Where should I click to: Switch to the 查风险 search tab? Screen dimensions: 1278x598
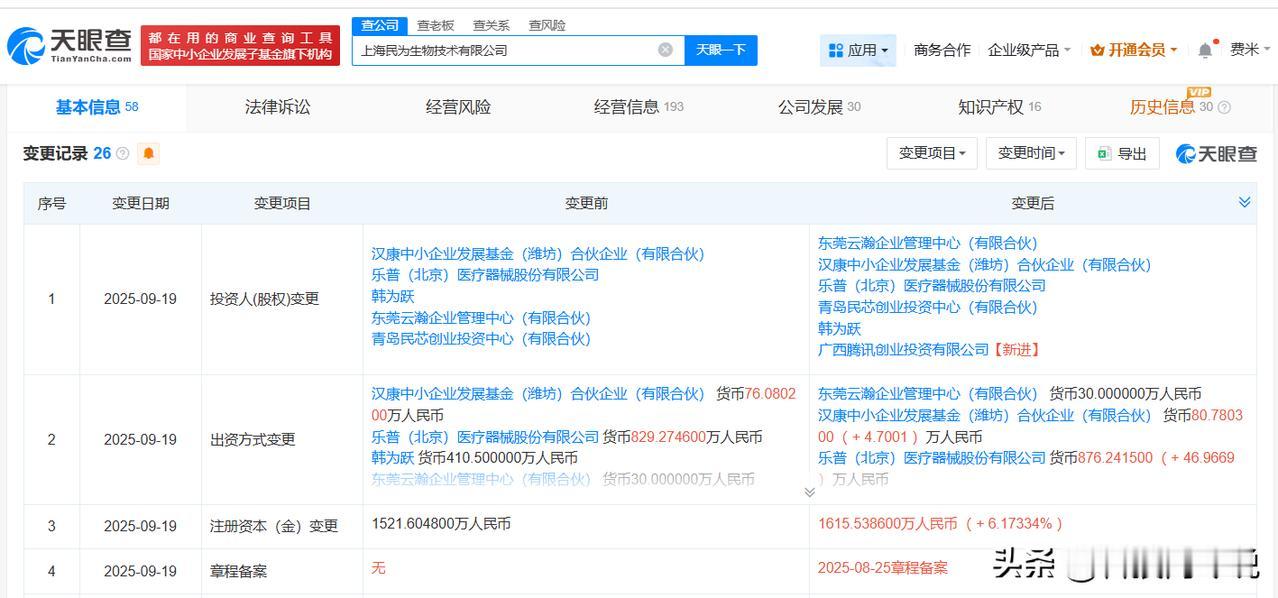click(547, 25)
